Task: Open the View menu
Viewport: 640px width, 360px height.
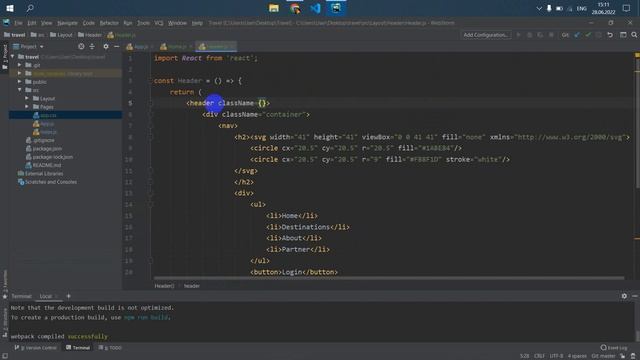Action: pos(47,23)
